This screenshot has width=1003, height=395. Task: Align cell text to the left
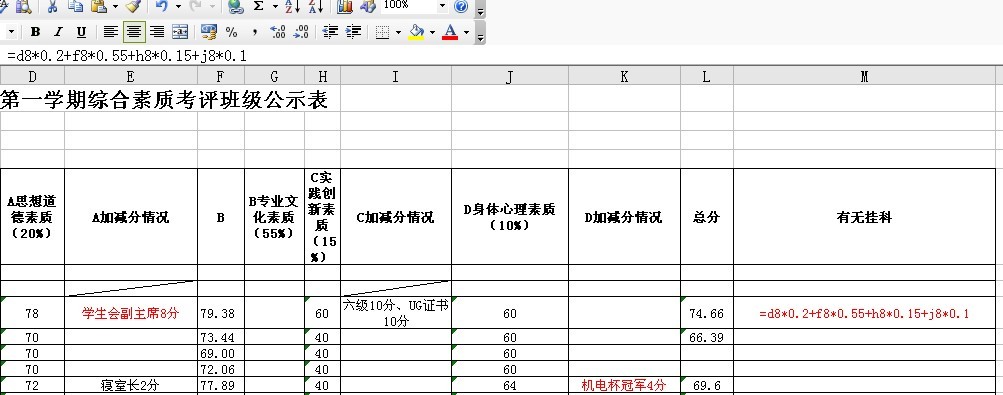click(111, 31)
